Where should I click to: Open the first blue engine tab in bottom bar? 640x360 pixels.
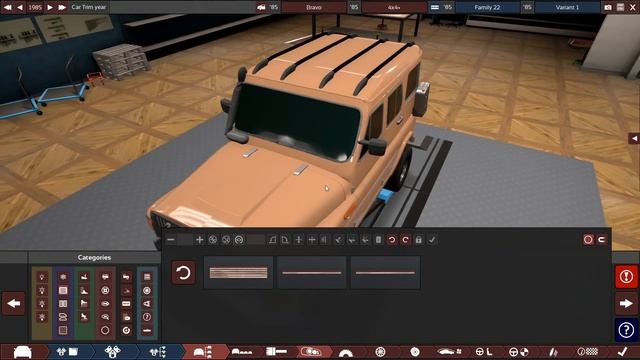[67, 352]
